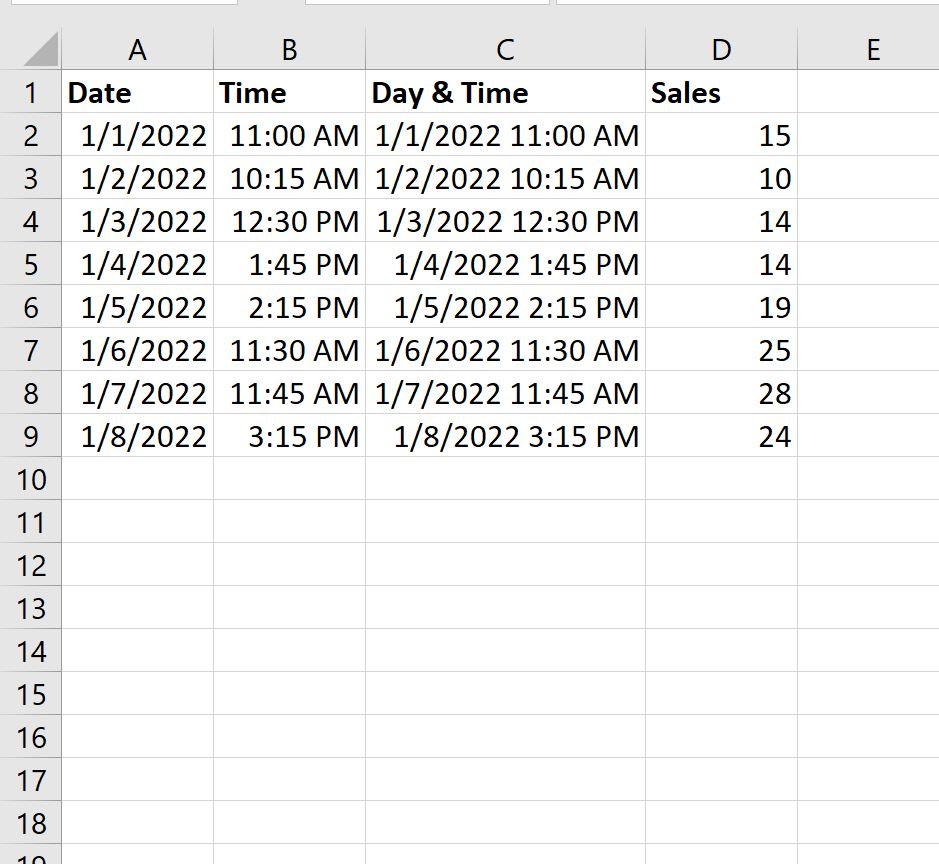Select column A header
939x864 pixels.
[137, 48]
